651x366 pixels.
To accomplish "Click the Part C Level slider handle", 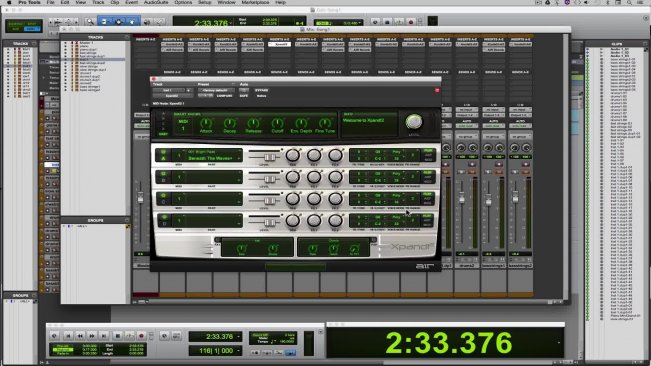I will (x=270, y=200).
